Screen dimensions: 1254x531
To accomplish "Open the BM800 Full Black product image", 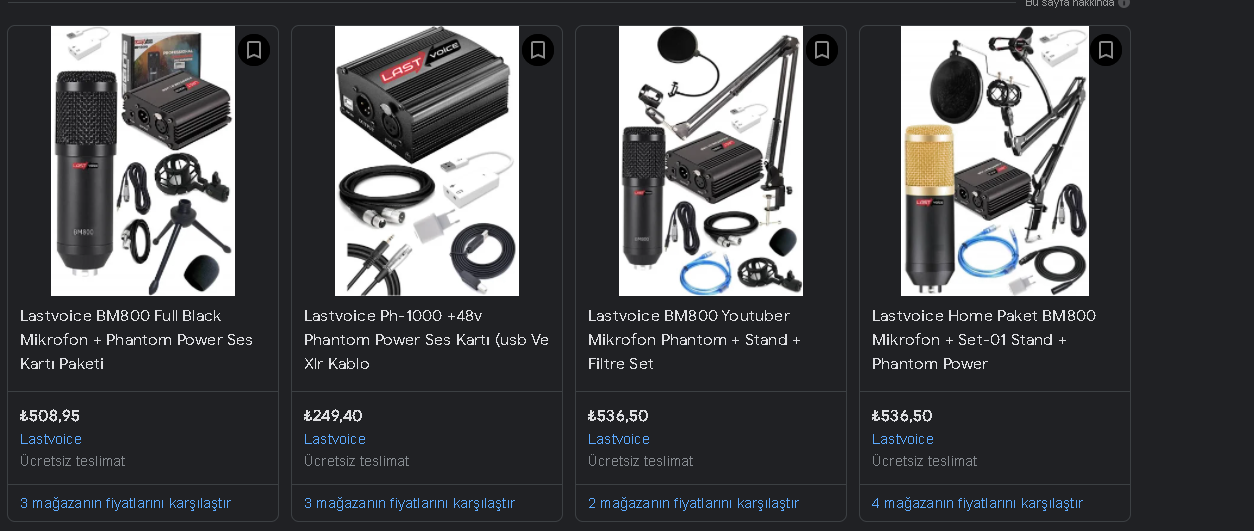I will (x=143, y=161).
